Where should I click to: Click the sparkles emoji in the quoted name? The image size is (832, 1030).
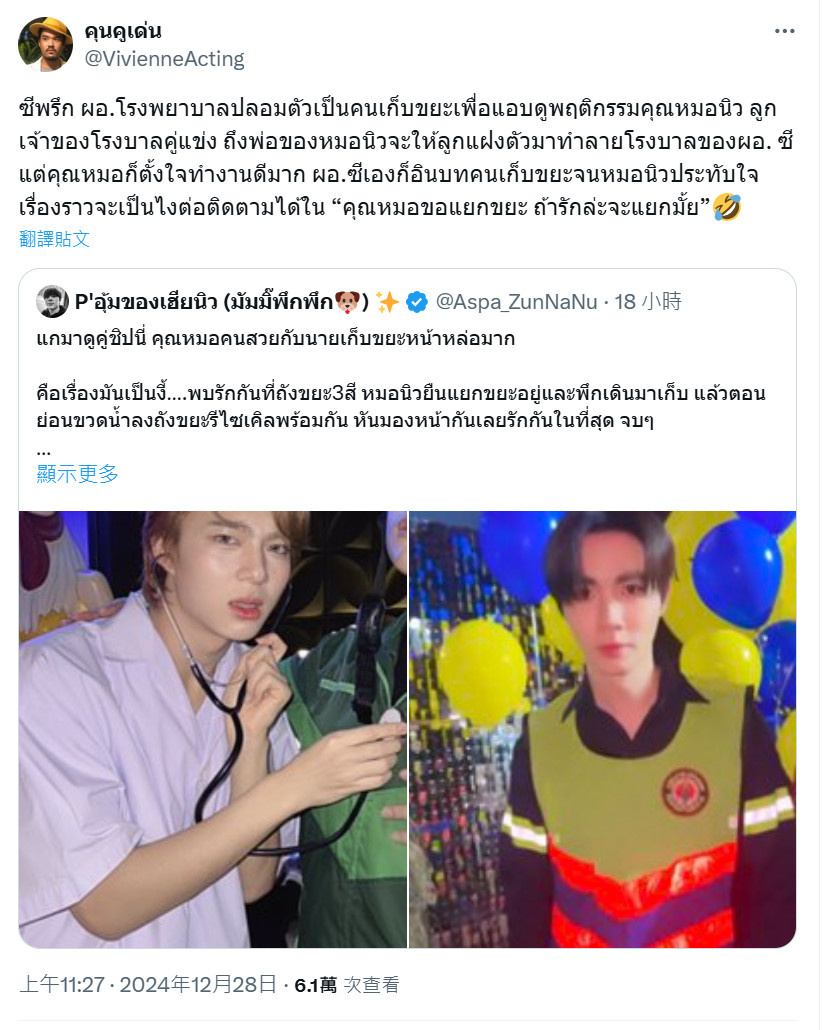click(x=388, y=302)
